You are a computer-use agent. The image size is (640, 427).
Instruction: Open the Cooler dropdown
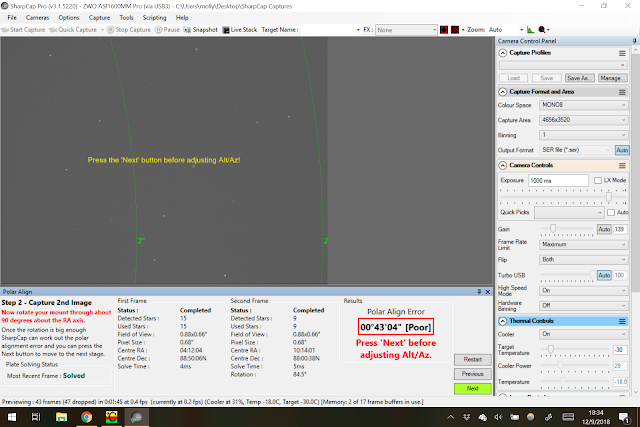583,334
